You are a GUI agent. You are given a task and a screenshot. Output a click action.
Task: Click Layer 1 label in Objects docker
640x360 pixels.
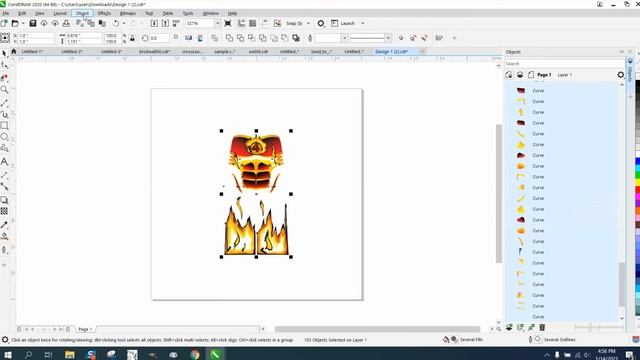click(564, 75)
